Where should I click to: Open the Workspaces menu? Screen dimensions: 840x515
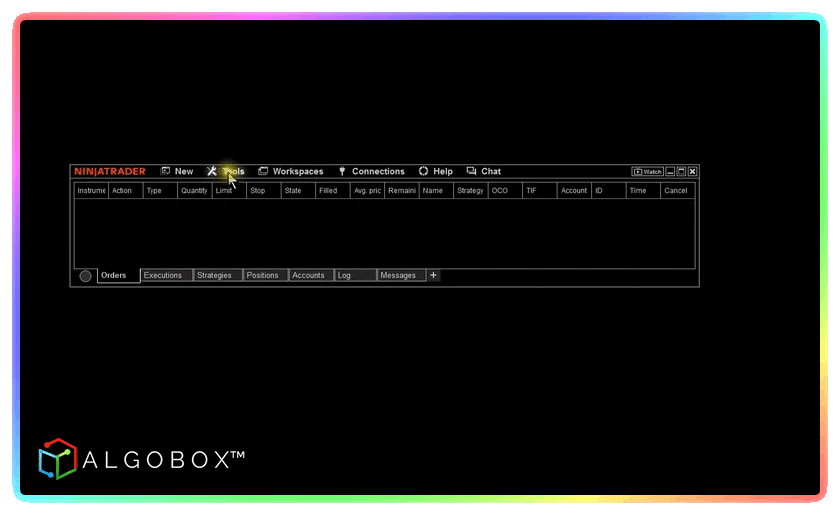coord(291,172)
